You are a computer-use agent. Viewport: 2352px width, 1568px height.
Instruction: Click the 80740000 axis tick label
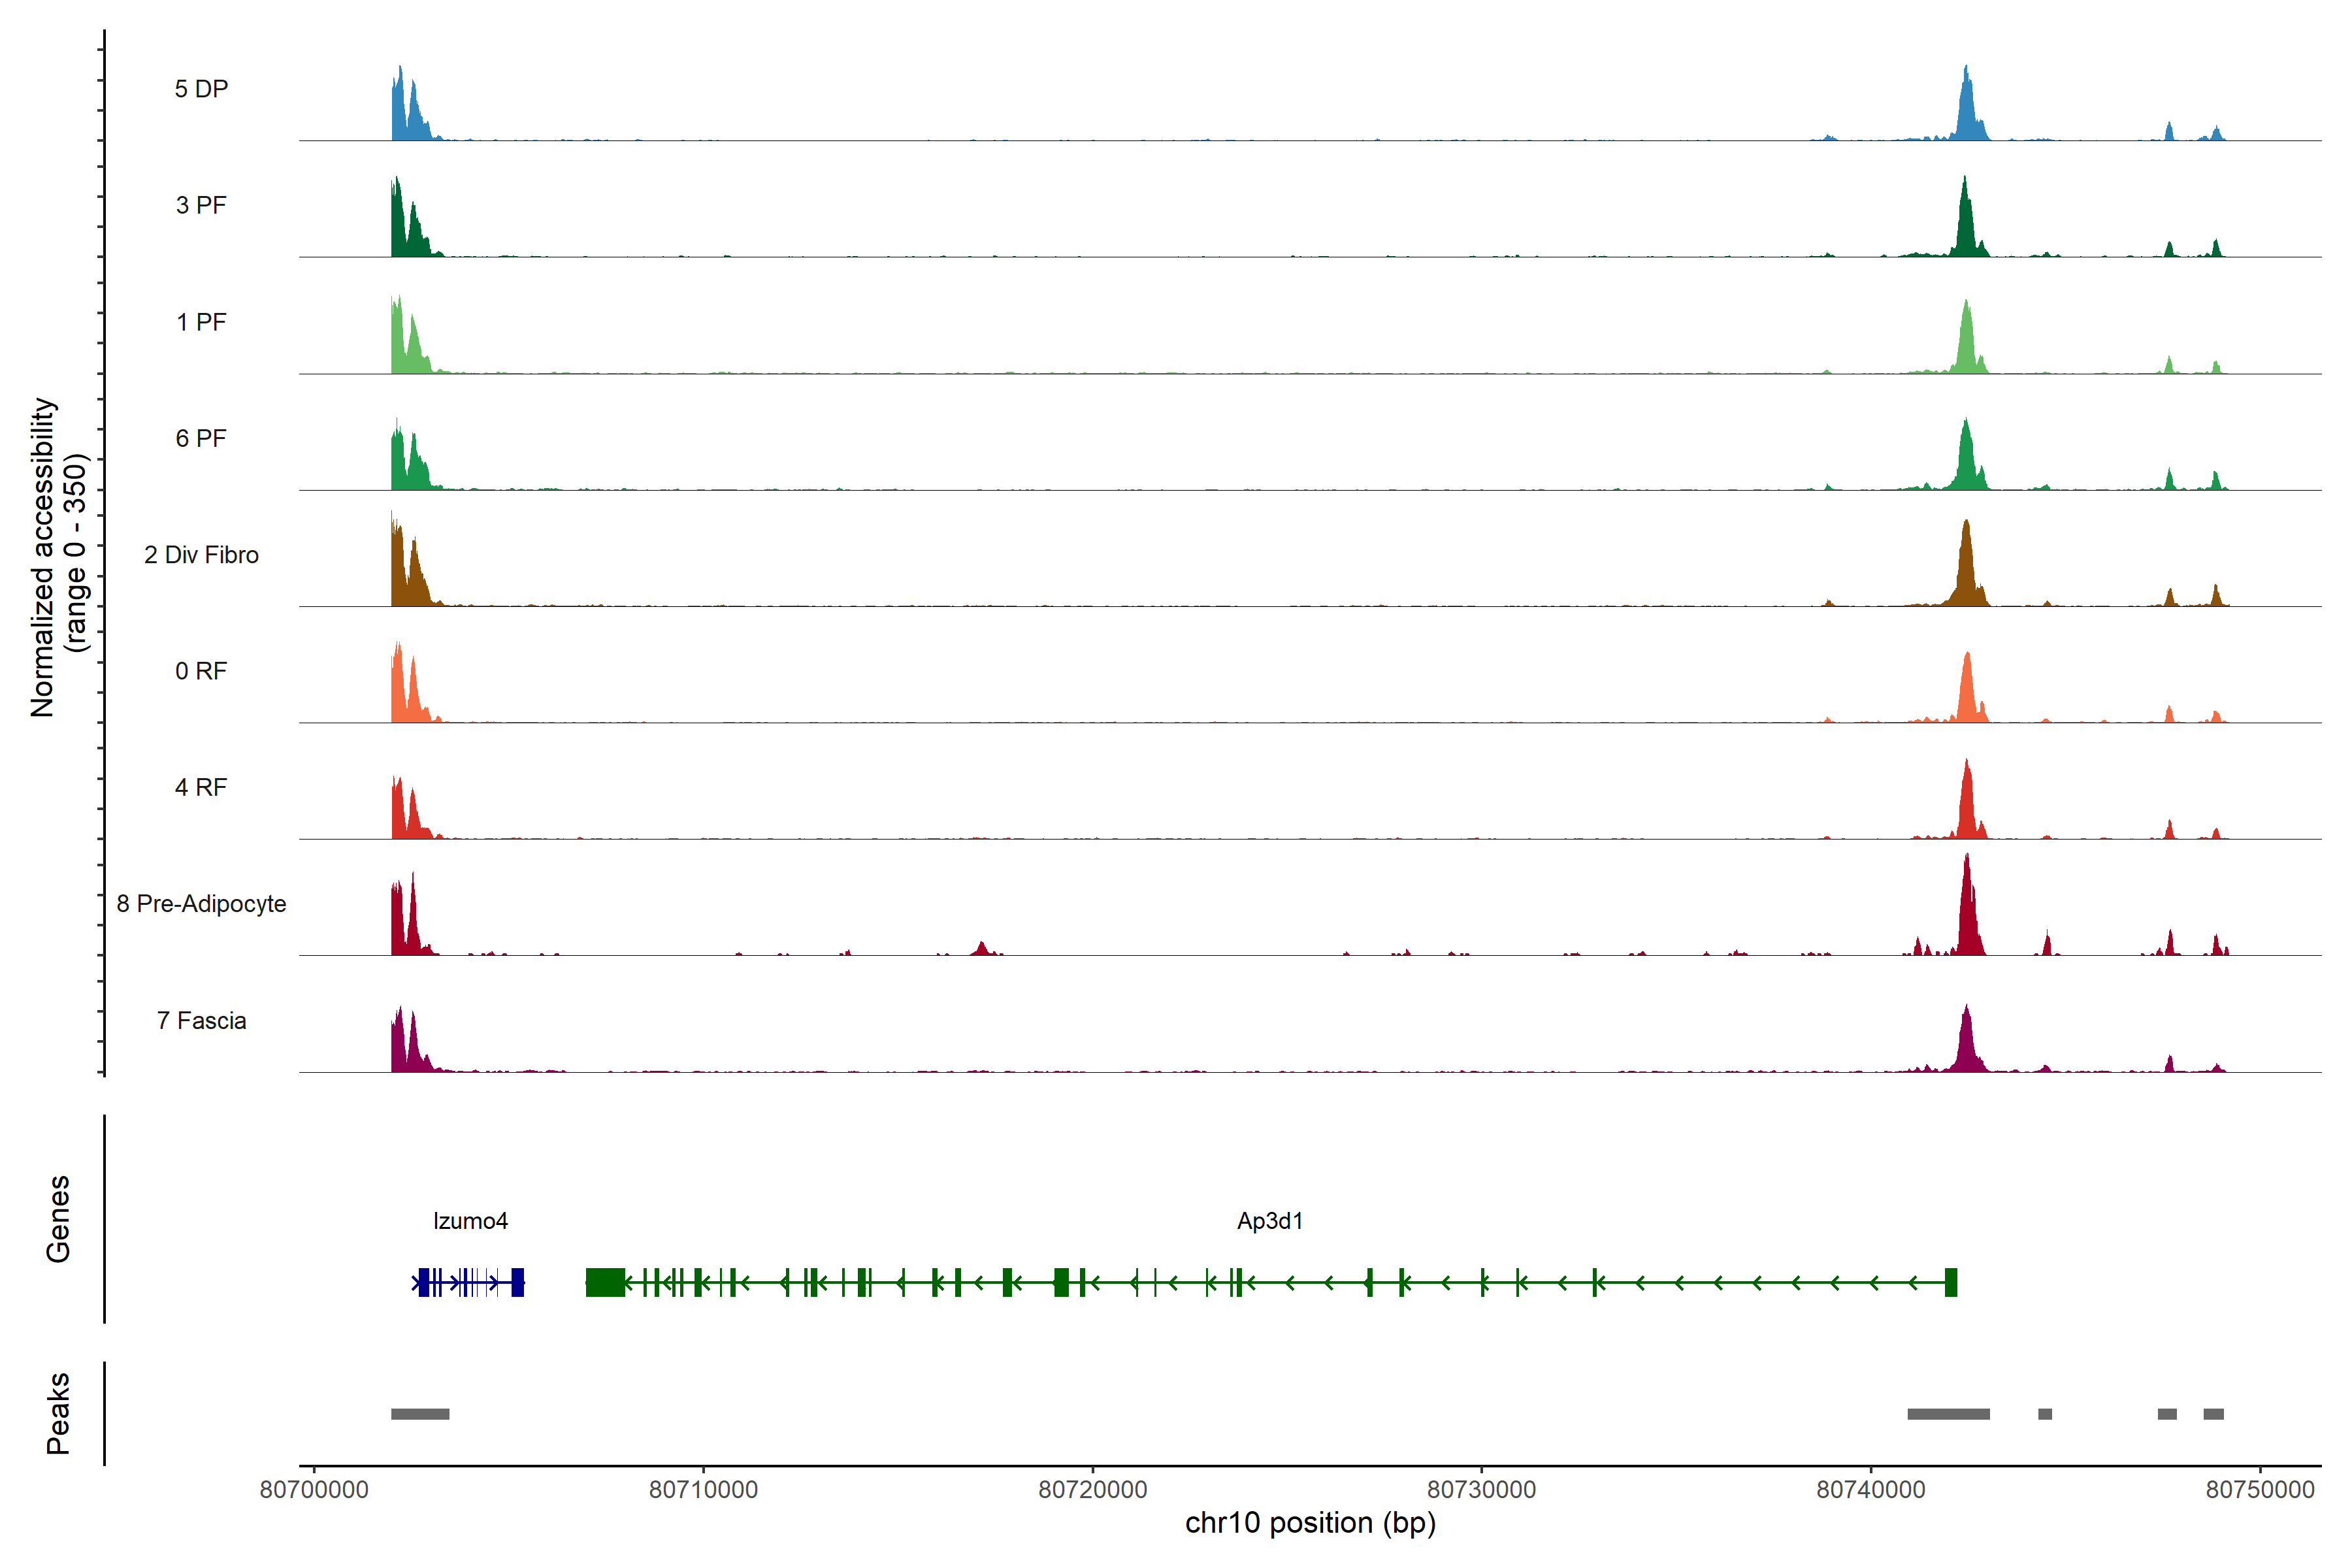(x=1870, y=1490)
